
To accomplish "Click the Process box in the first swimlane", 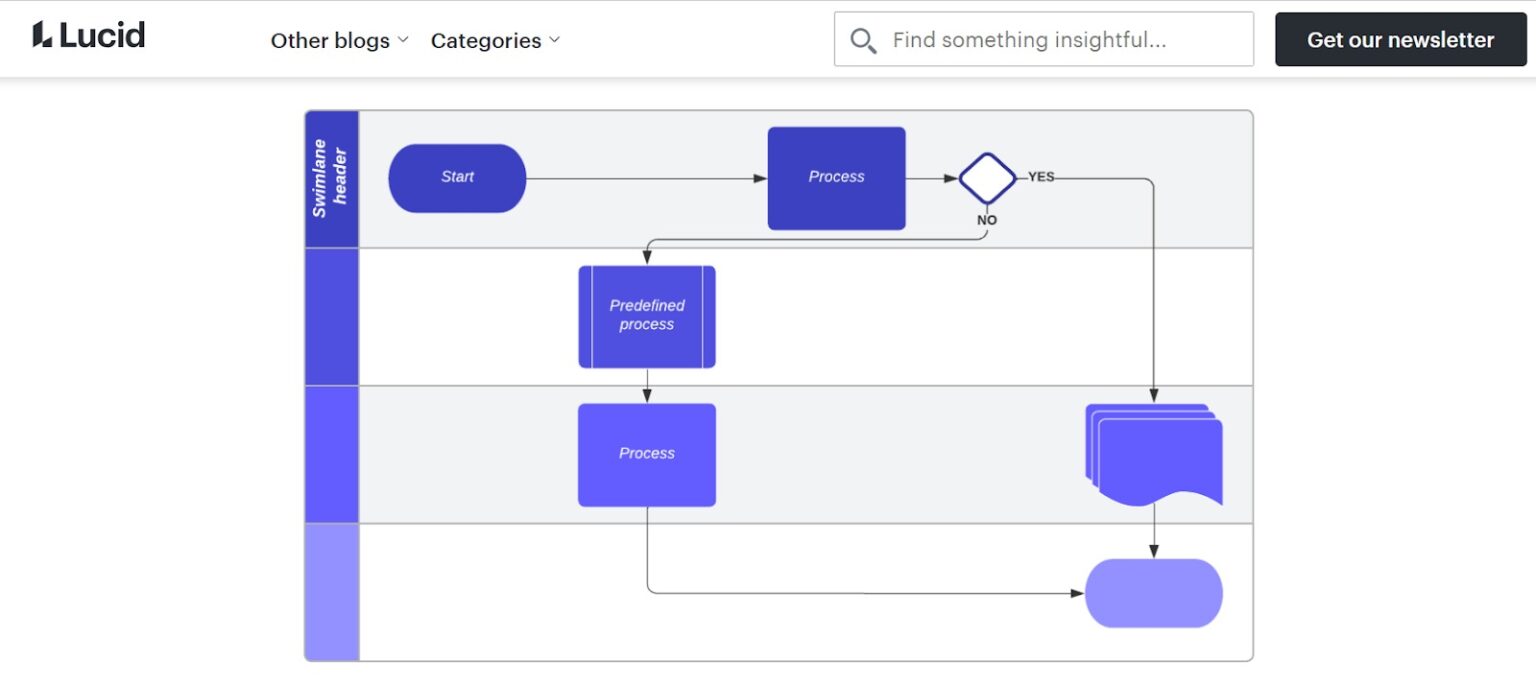I will pos(836,178).
